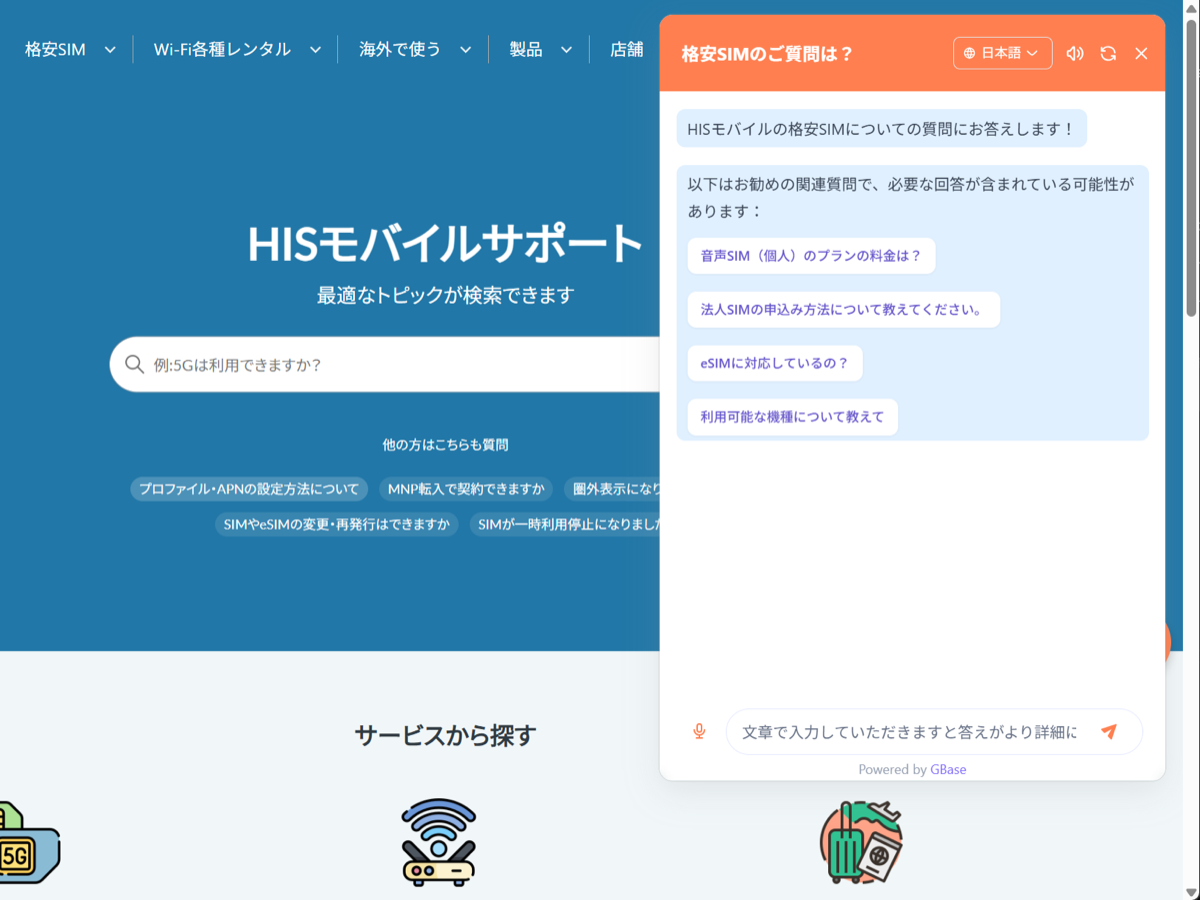Viewport: 1200px width, 900px height.
Task: Click the Wi-Fi router service icon
Action: tap(439, 842)
